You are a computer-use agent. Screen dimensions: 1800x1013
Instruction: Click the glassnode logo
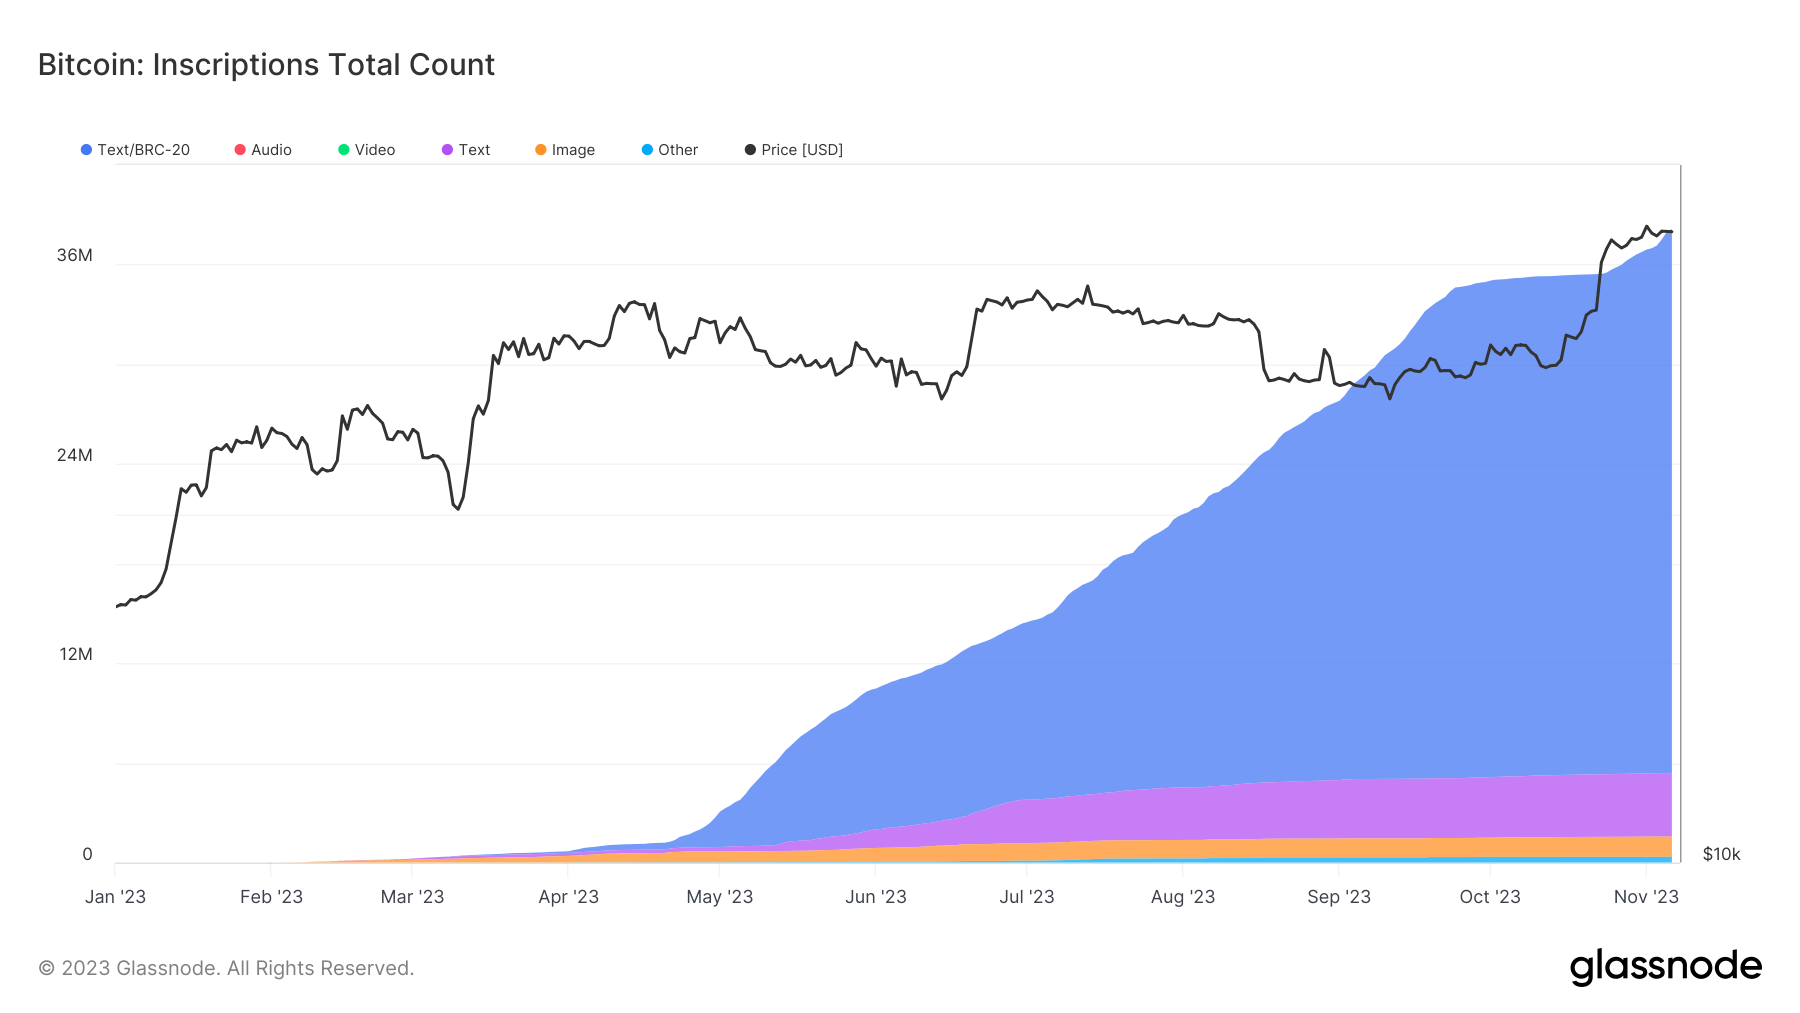coord(1665,967)
